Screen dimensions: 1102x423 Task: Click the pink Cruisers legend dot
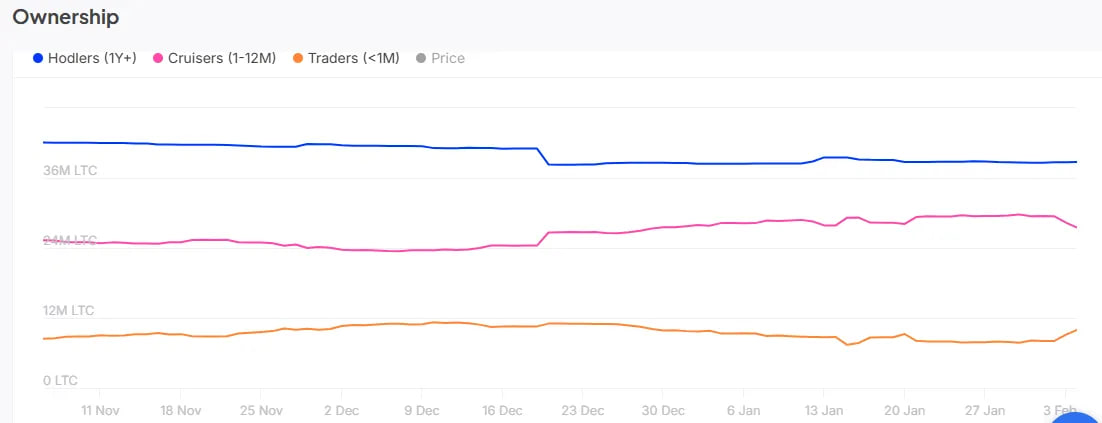tap(158, 58)
